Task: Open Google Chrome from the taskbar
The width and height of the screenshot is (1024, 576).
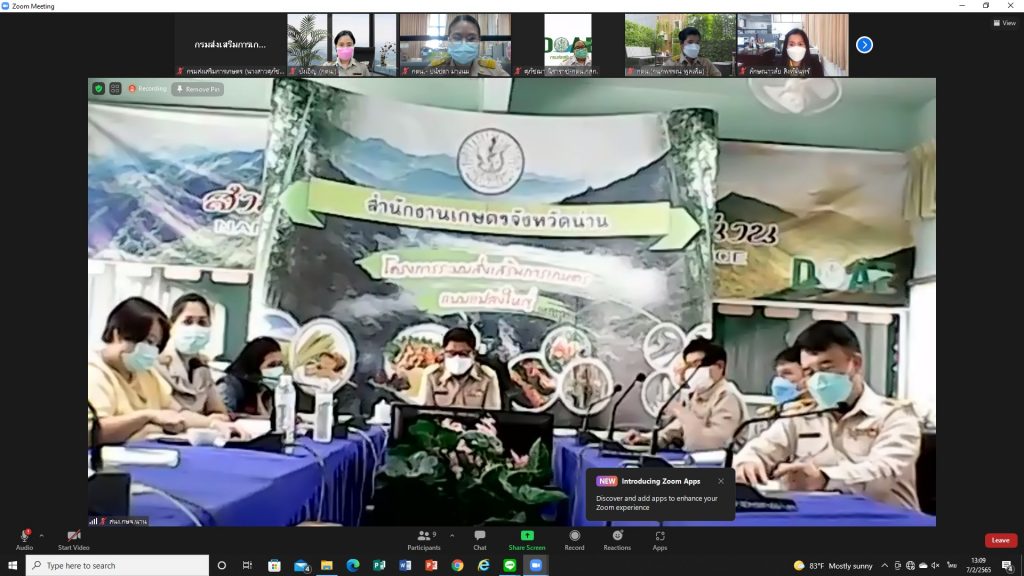Action: 457,565
